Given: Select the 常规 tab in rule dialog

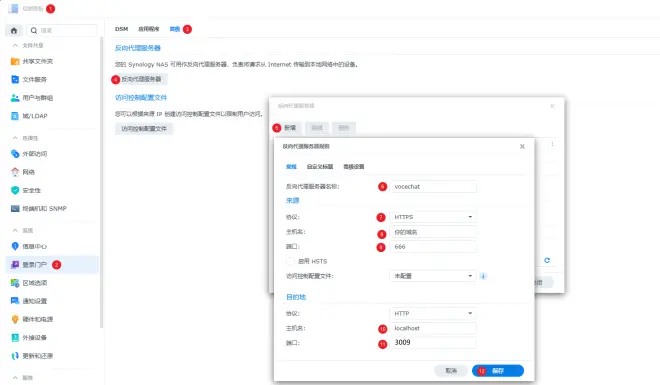Looking at the screenshot, I should click(291, 167).
